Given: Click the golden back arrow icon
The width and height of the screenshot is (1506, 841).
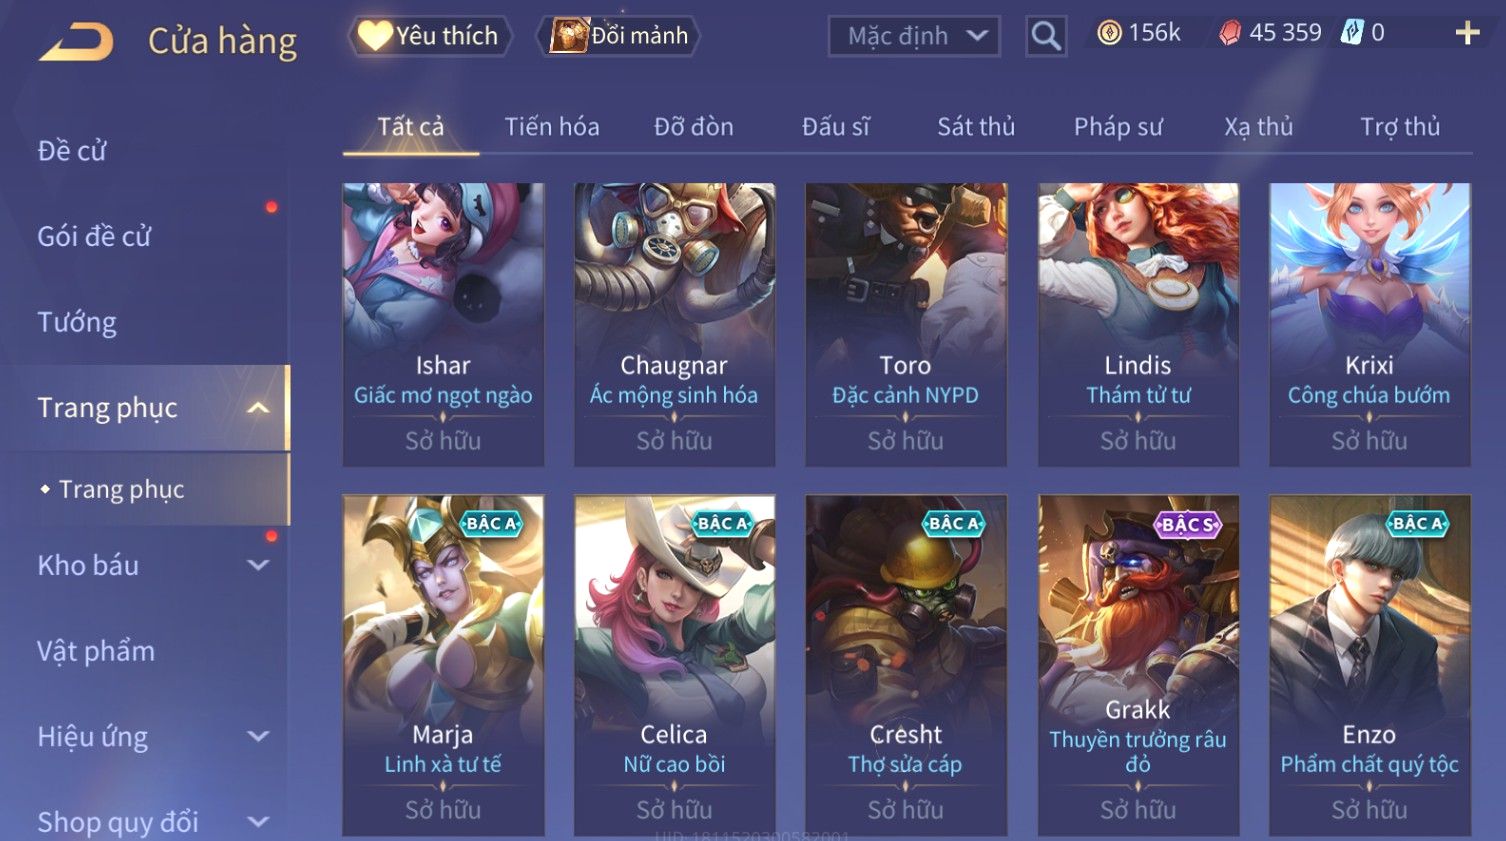Looking at the screenshot, I should click(77, 42).
